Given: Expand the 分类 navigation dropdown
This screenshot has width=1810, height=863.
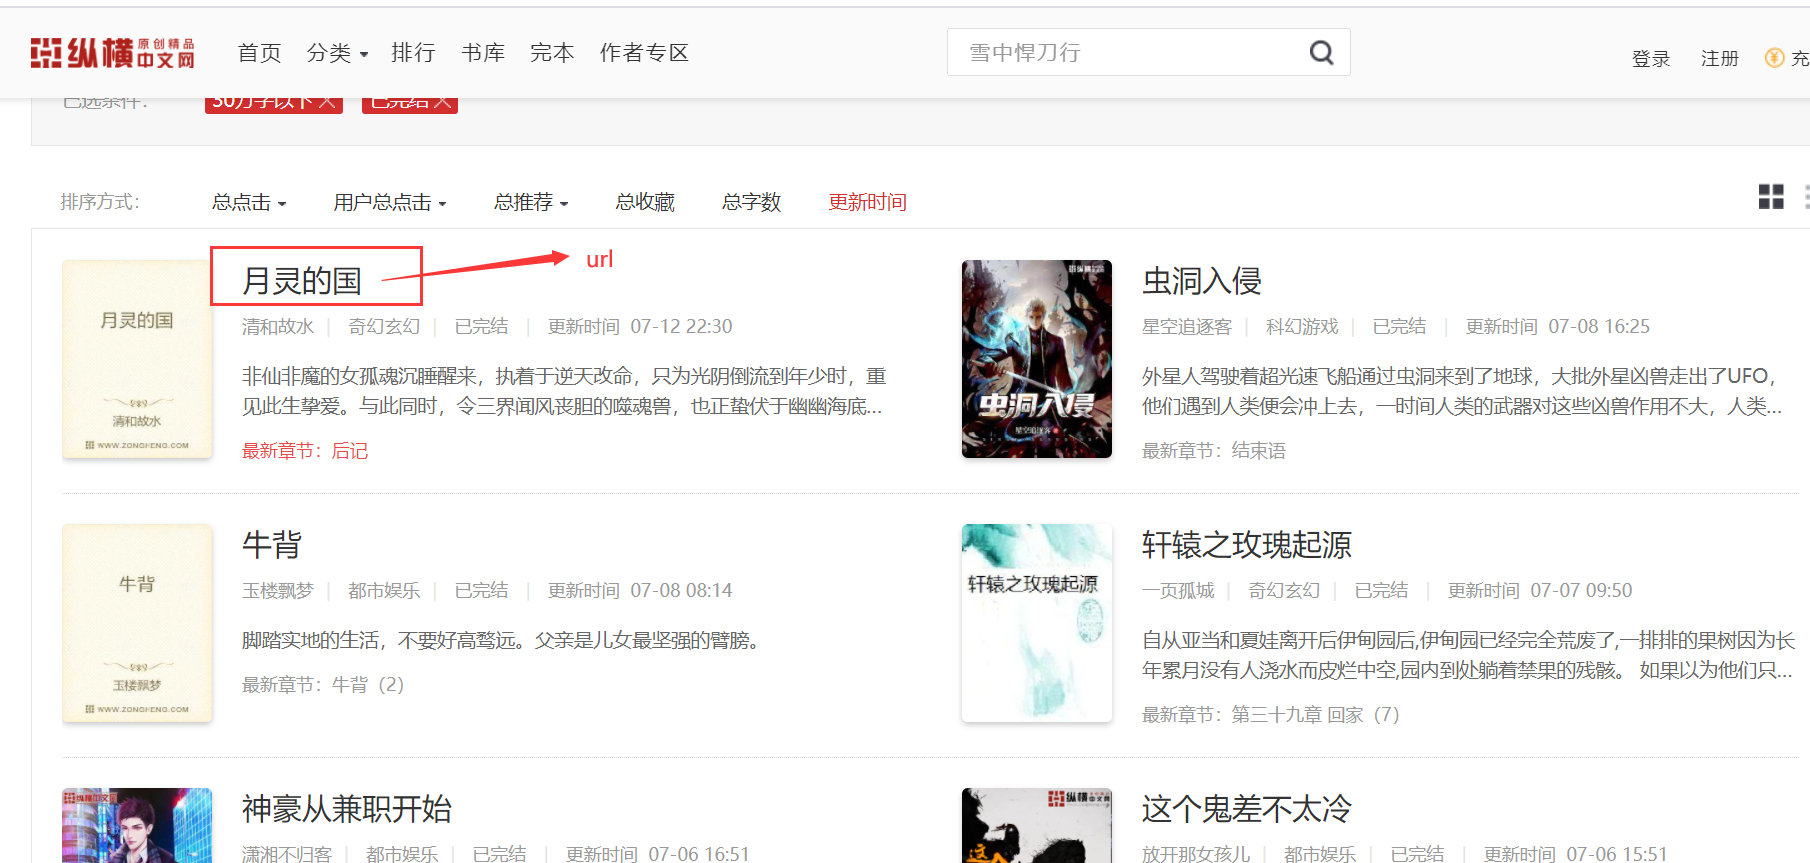Looking at the screenshot, I should pyautogui.click(x=337, y=53).
